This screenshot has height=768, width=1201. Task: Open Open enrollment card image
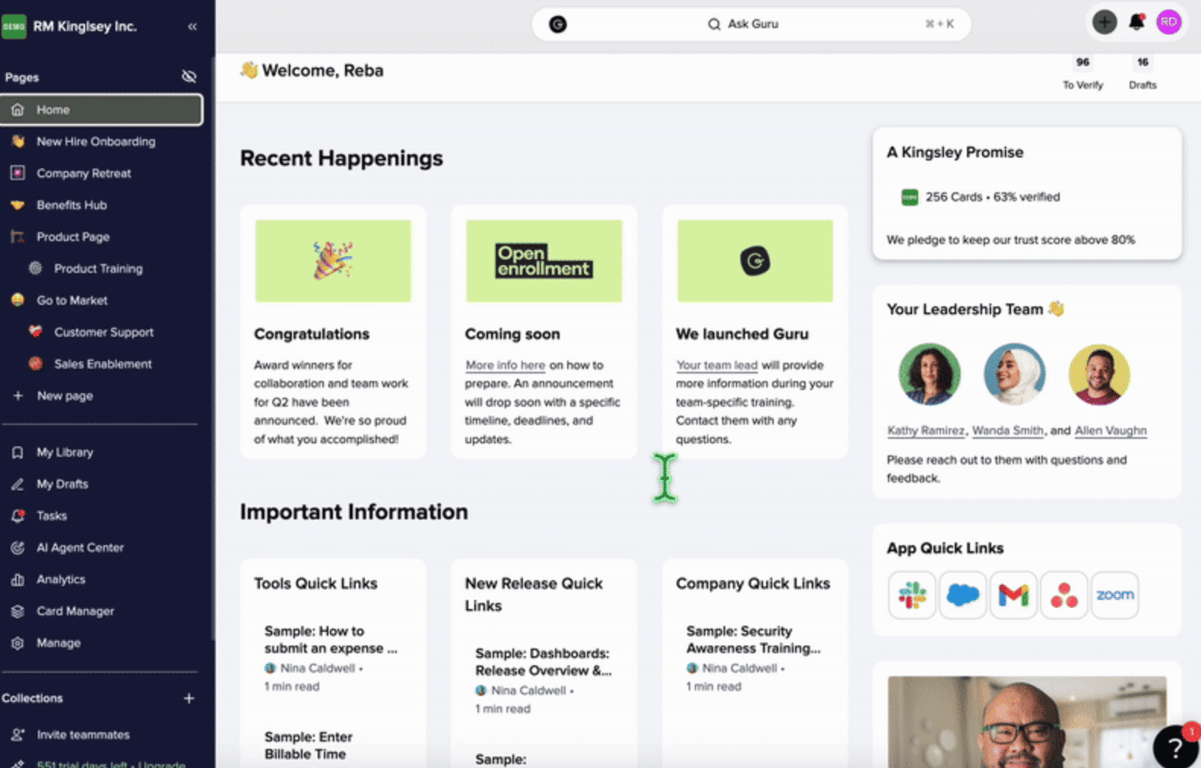coord(544,261)
